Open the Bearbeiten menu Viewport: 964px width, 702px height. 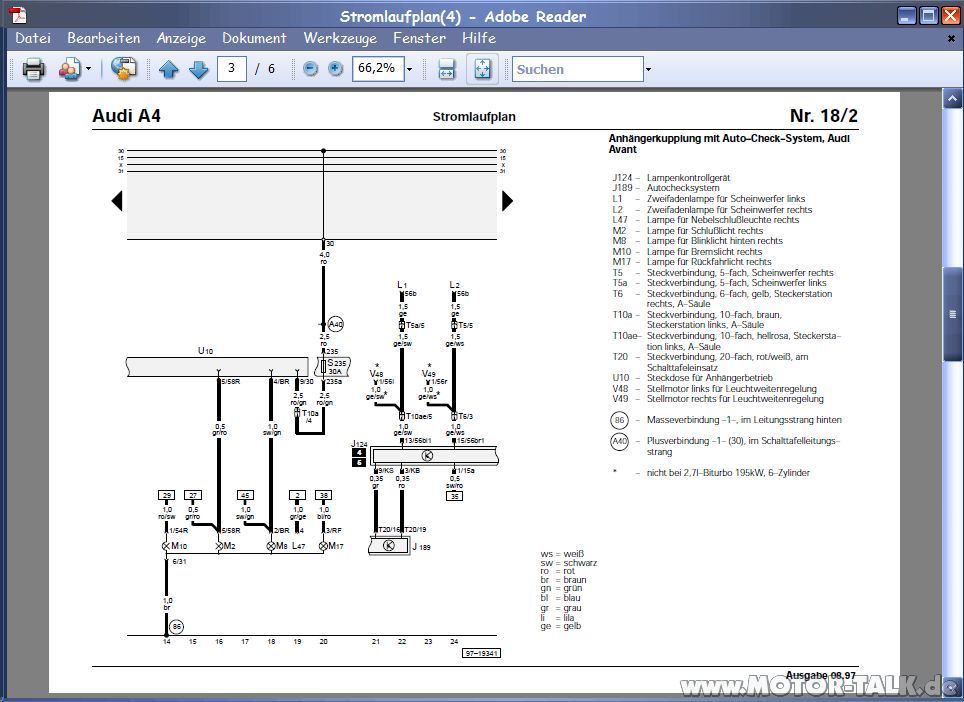103,38
